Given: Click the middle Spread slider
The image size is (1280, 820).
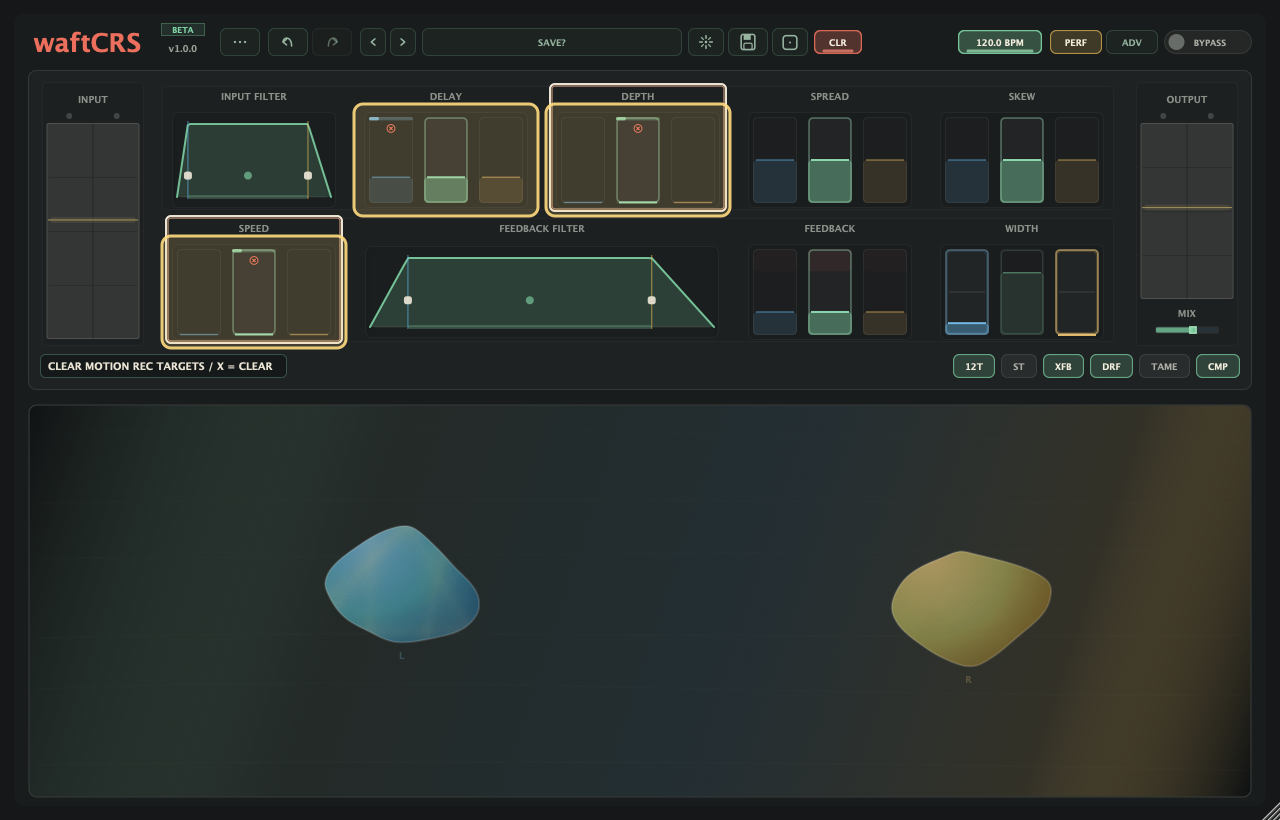Looking at the screenshot, I should (830, 160).
